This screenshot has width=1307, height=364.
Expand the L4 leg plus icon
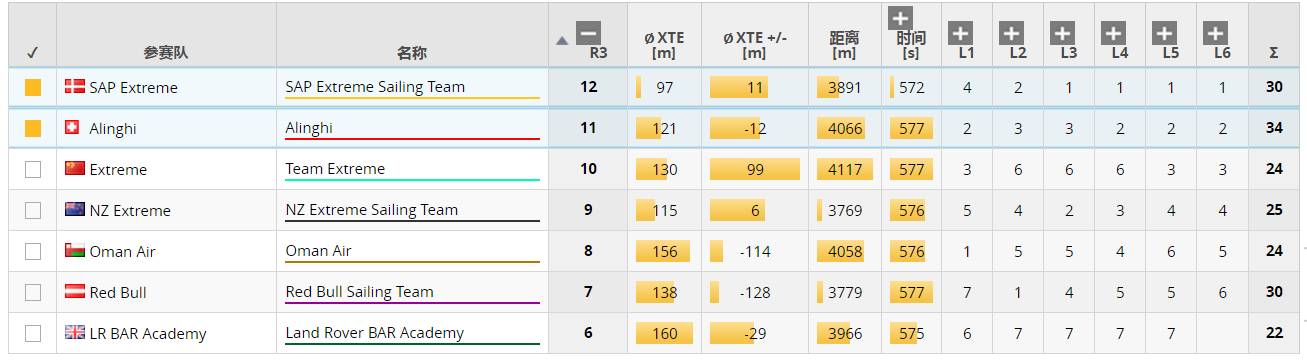[x=1113, y=33]
